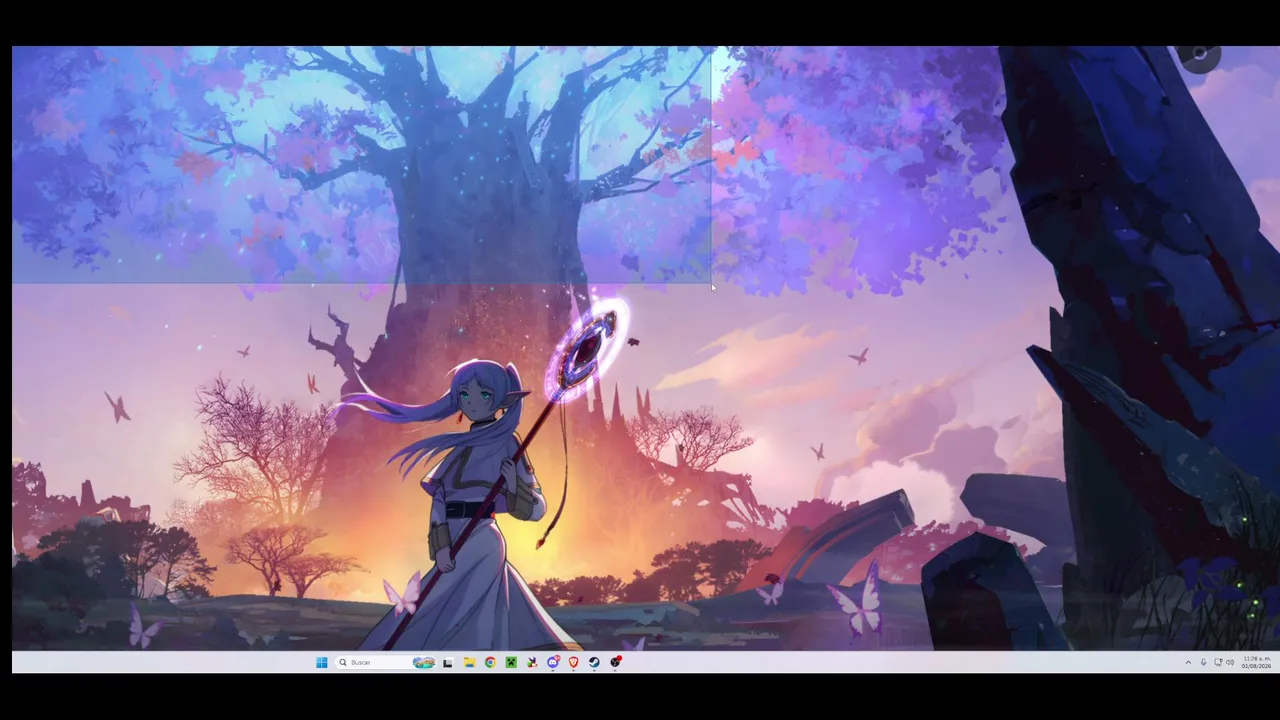Expand the hidden system tray icons

click(x=1188, y=662)
